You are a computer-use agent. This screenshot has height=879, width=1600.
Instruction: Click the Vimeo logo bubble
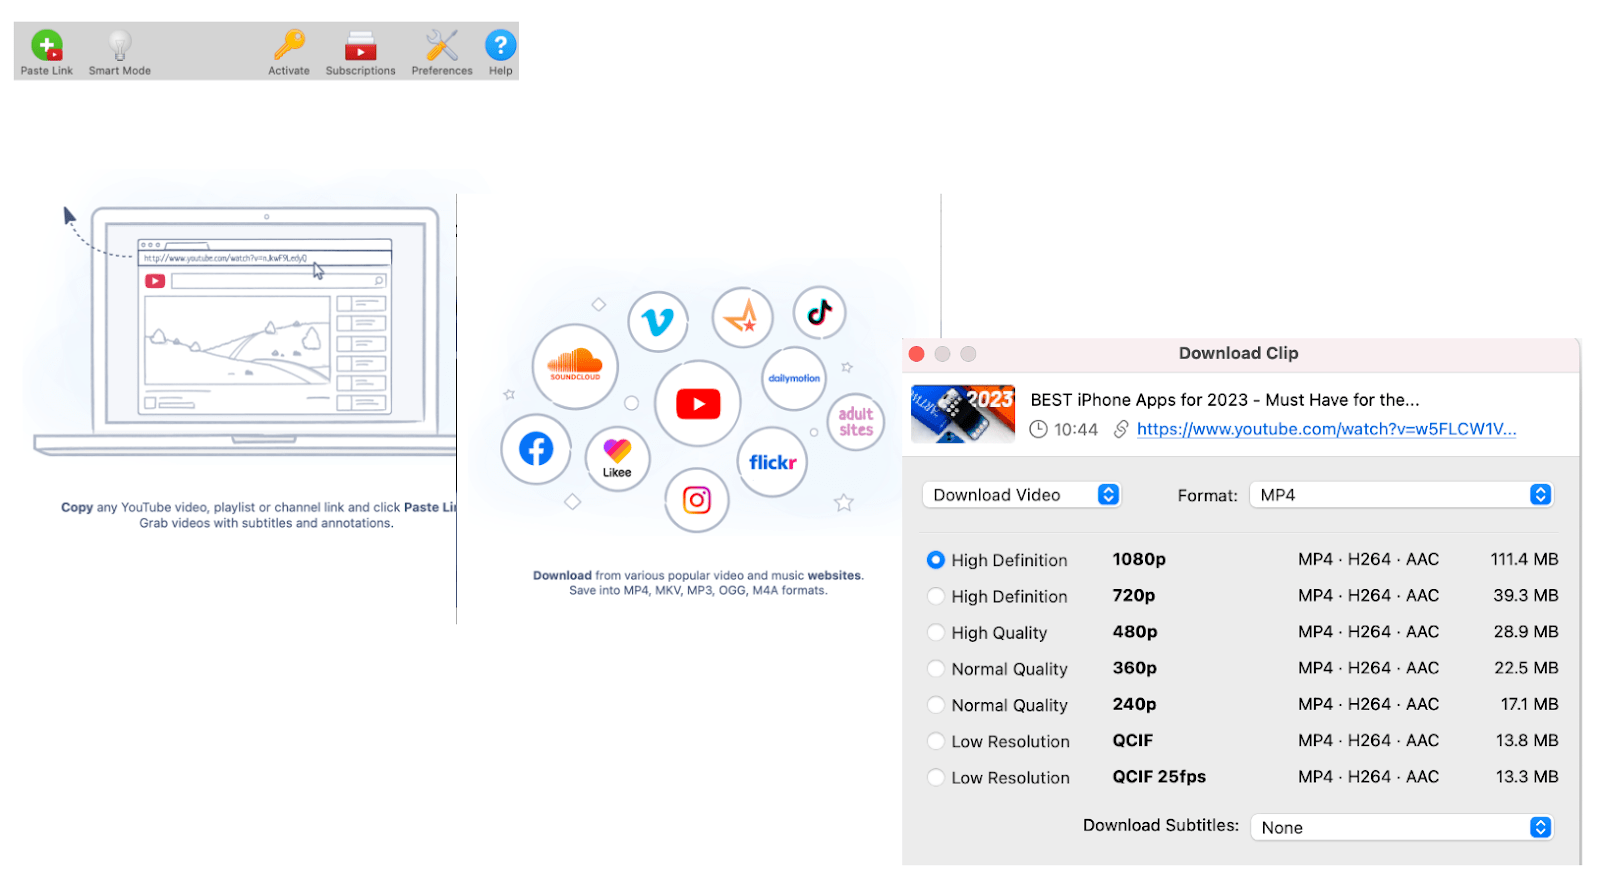(x=658, y=322)
